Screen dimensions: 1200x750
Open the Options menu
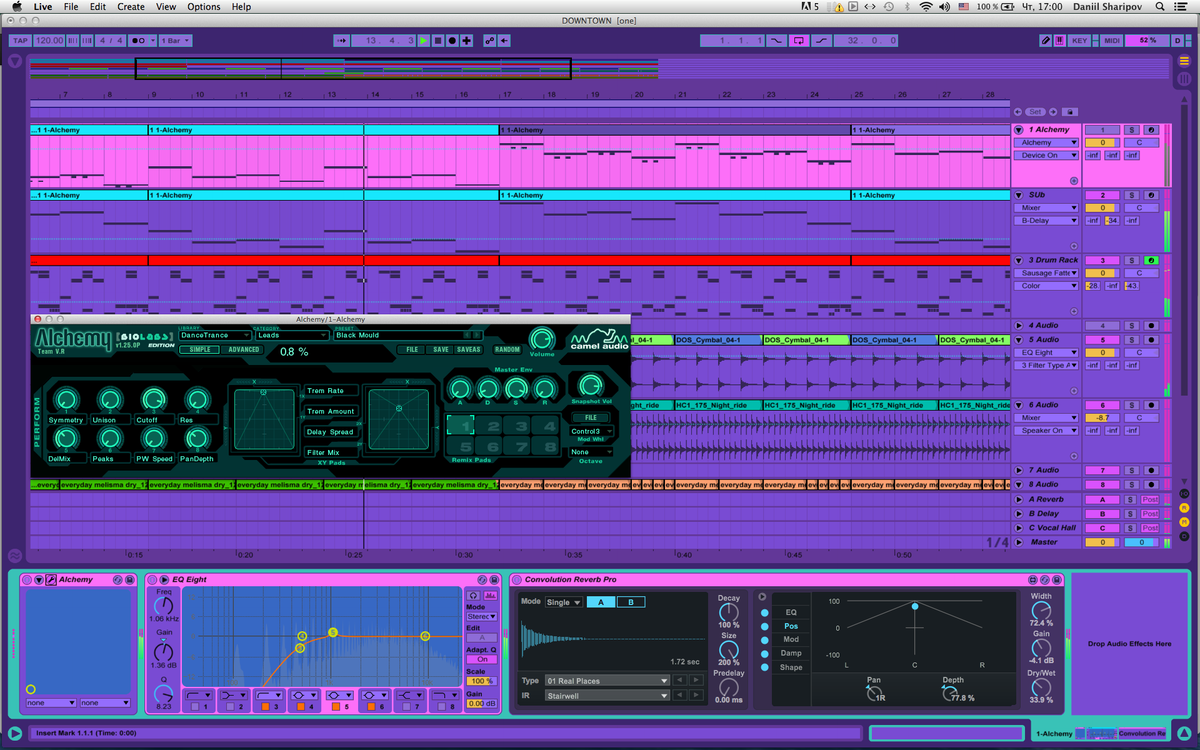pyautogui.click(x=202, y=7)
